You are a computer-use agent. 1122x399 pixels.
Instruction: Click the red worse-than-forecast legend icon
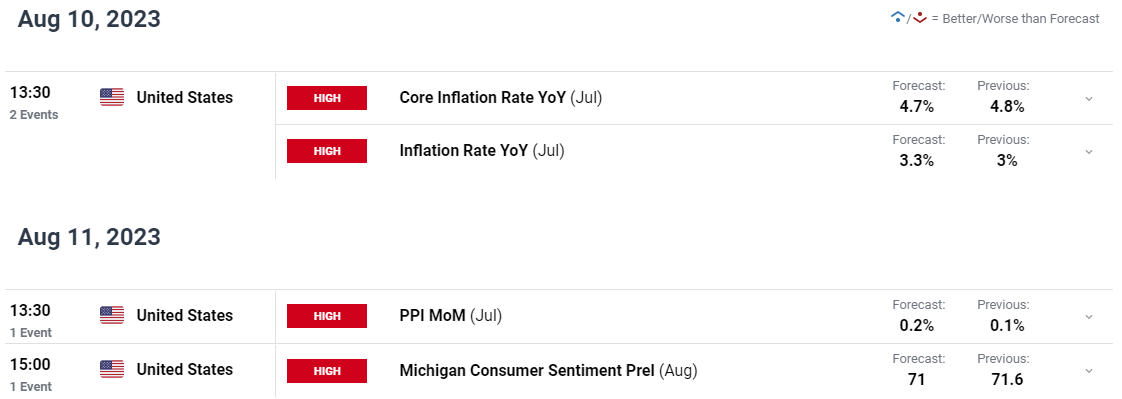click(919, 18)
